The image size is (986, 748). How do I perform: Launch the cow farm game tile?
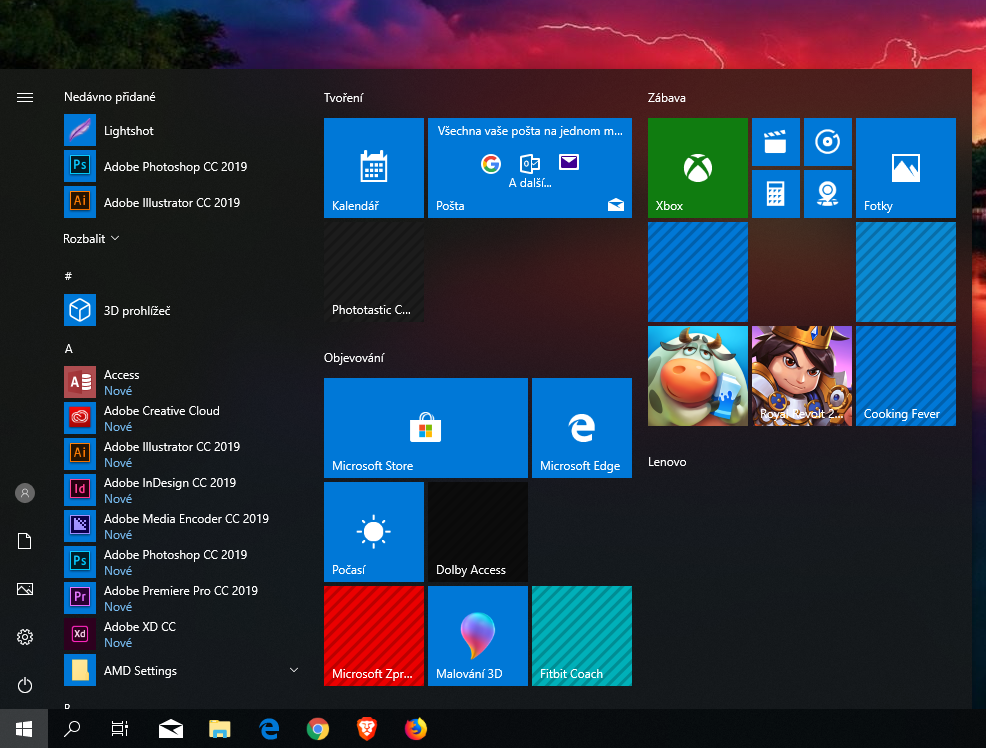[697, 376]
